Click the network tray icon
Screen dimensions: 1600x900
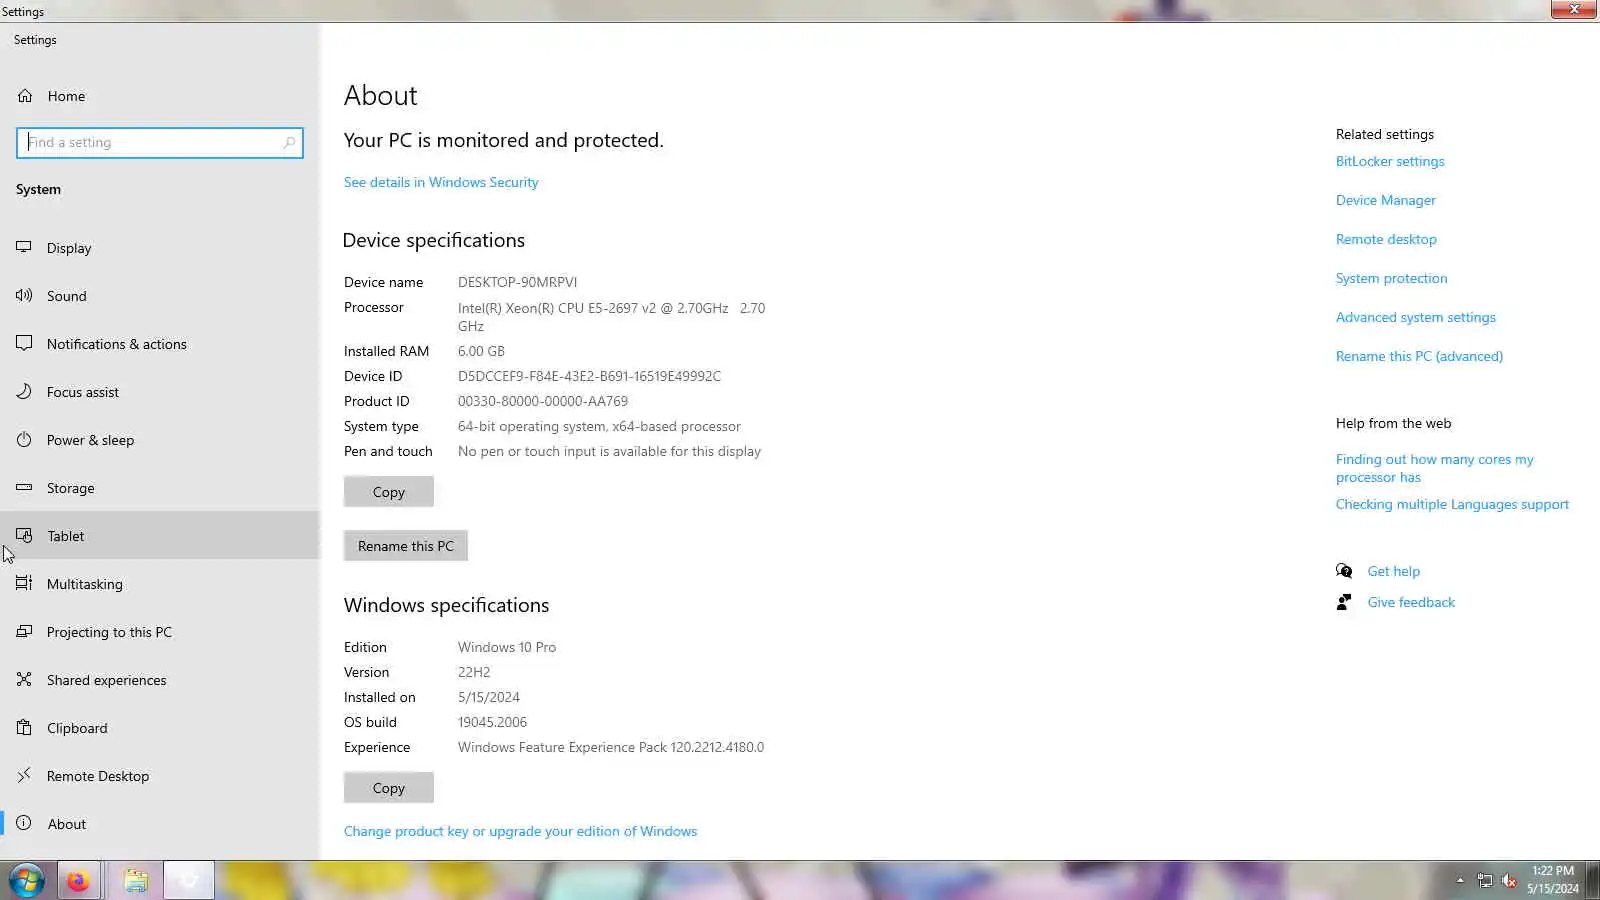point(1485,881)
